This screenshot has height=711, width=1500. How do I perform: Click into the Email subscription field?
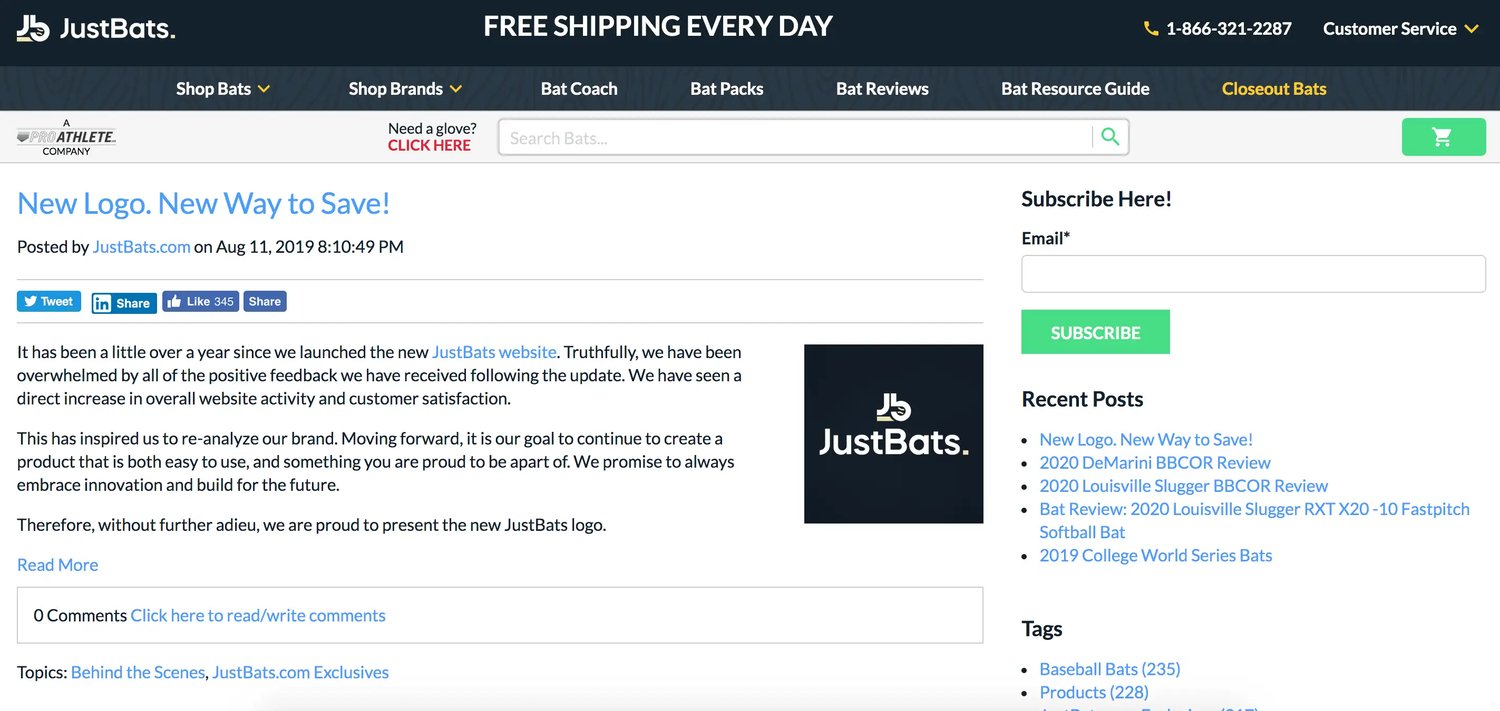(x=1253, y=274)
